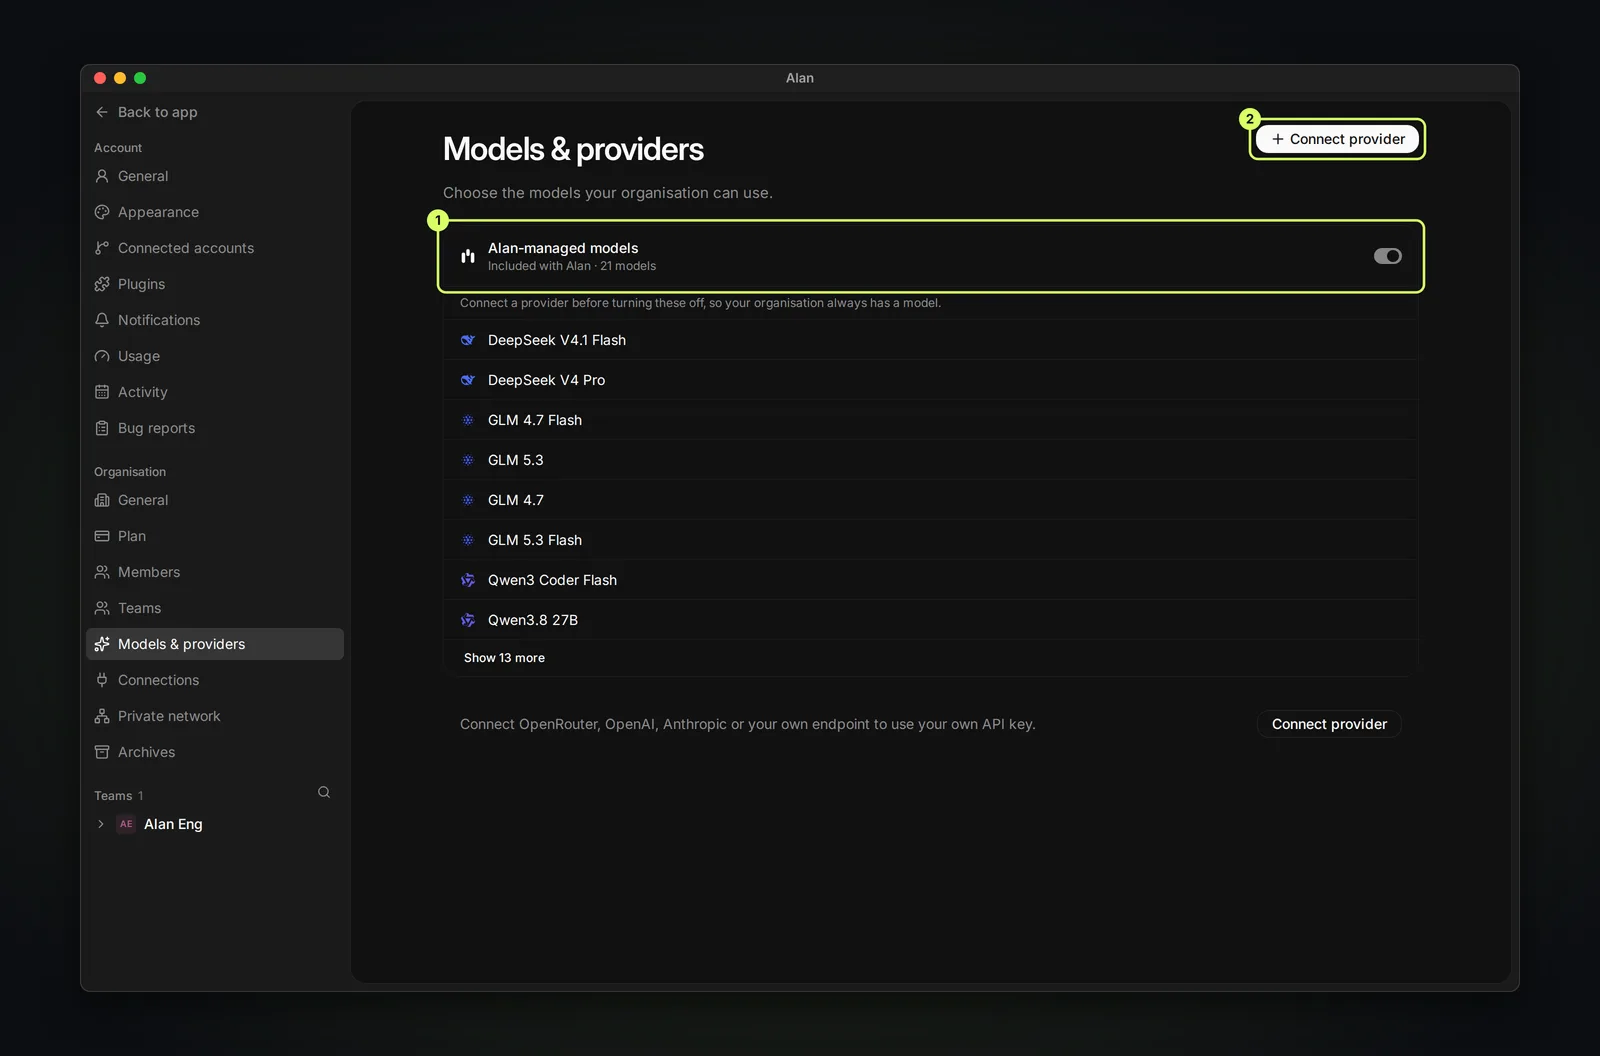Select the DeepSeek V4 Pro row
The width and height of the screenshot is (1600, 1056).
[931, 380]
